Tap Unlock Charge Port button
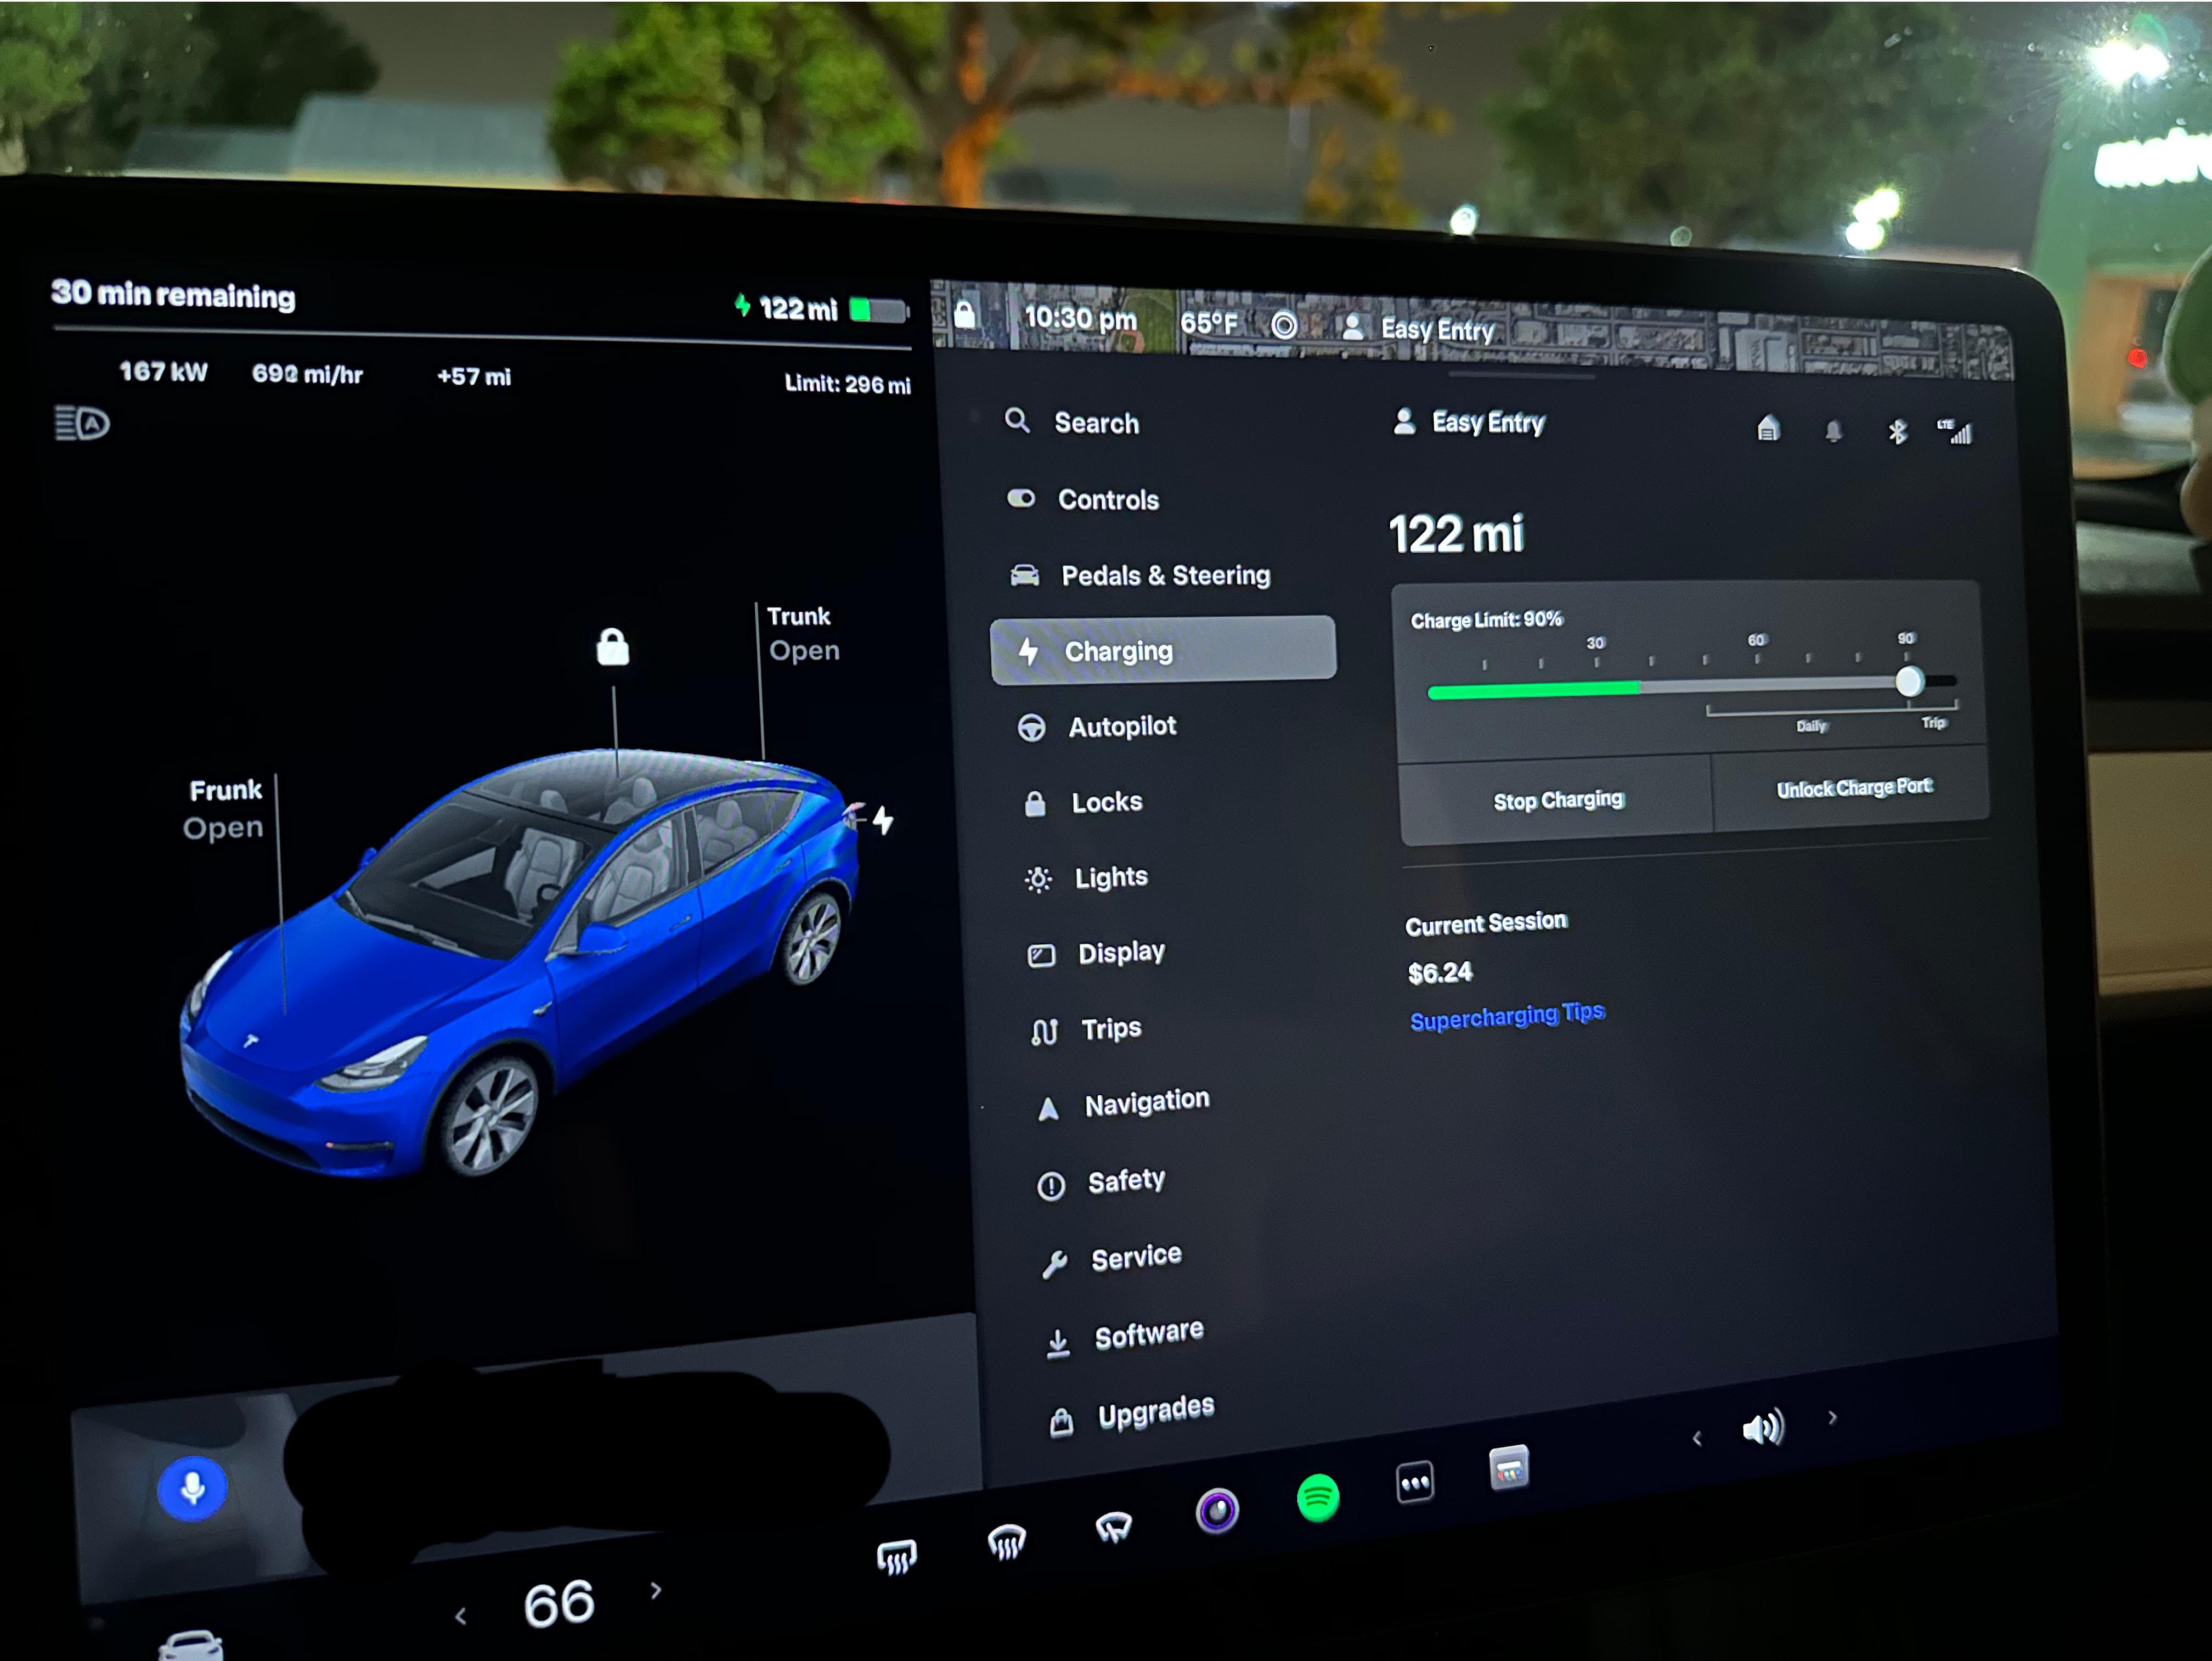The width and height of the screenshot is (2212, 1661). [x=1853, y=788]
